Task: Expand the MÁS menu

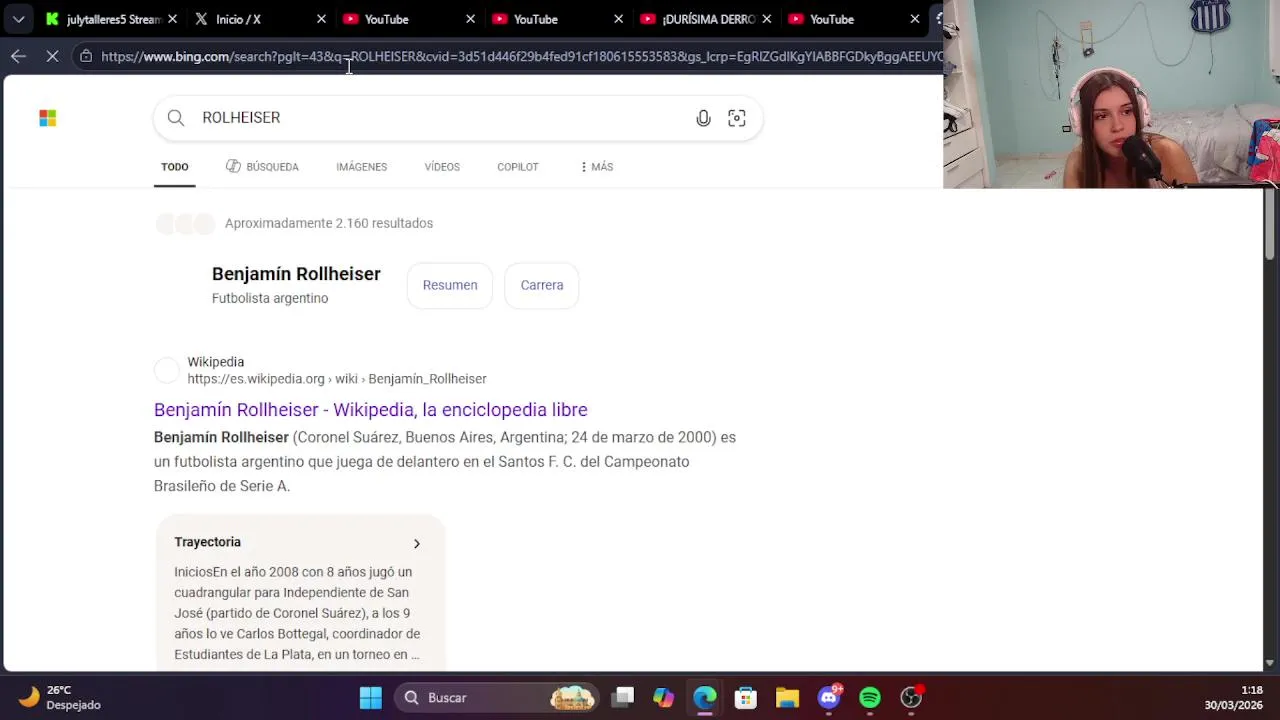Action: [596, 167]
